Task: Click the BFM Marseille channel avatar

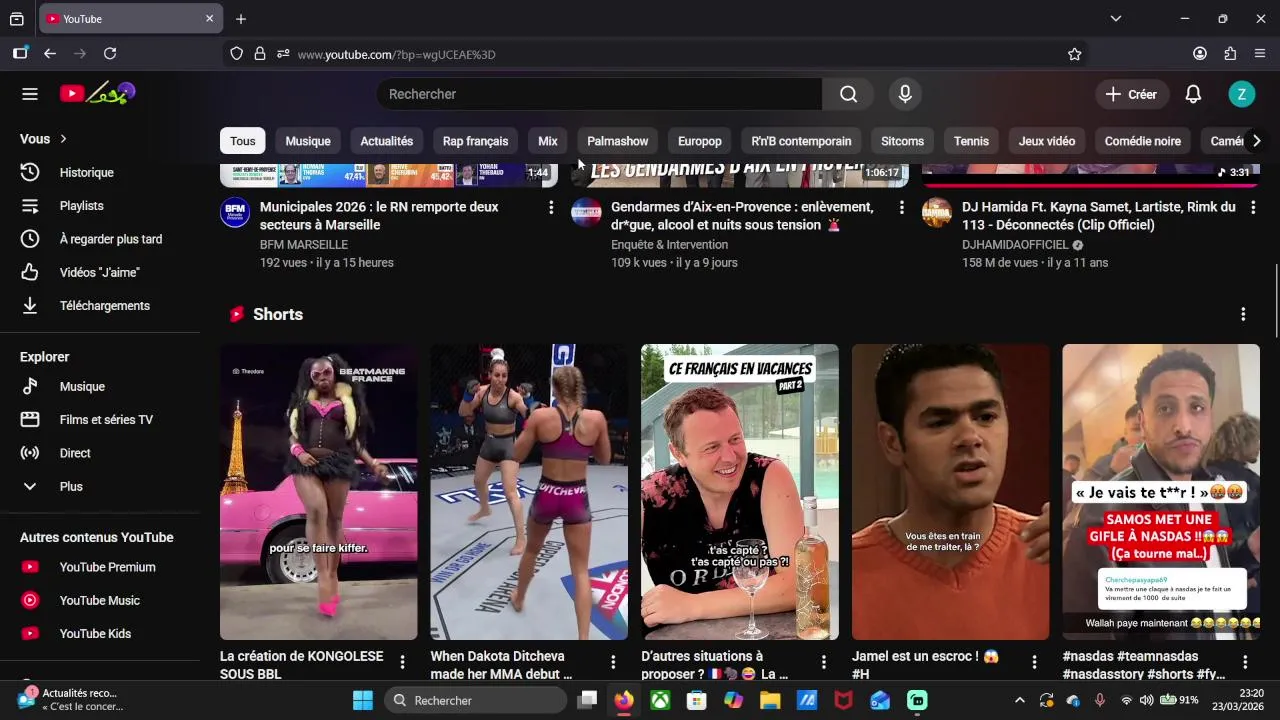Action: click(235, 212)
